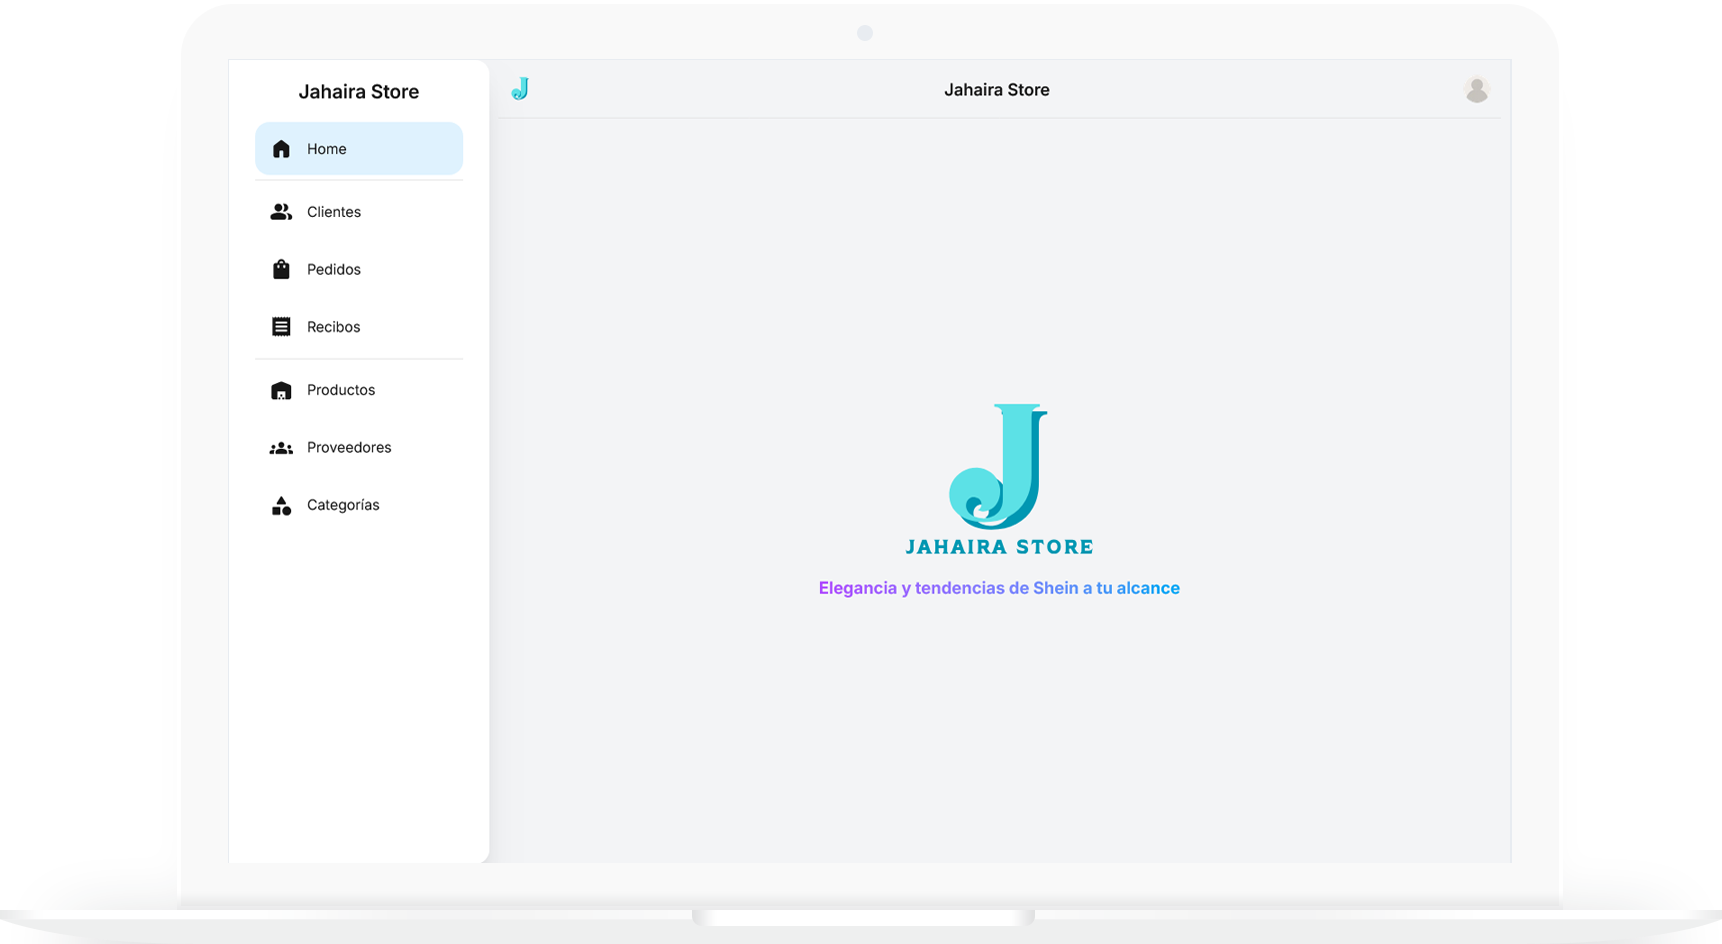Click the Clientes people icon
The height and width of the screenshot is (944, 1722).
(x=281, y=212)
